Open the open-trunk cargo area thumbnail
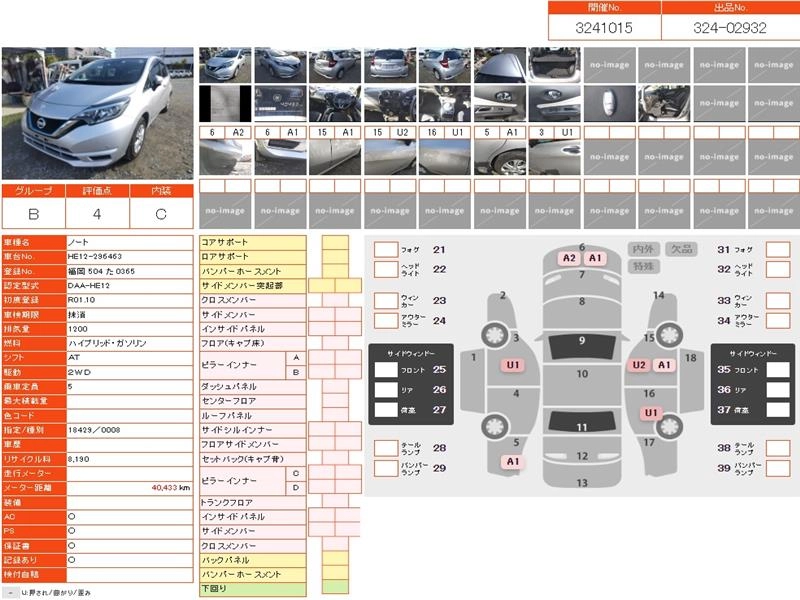The image size is (800, 600). pos(554,65)
